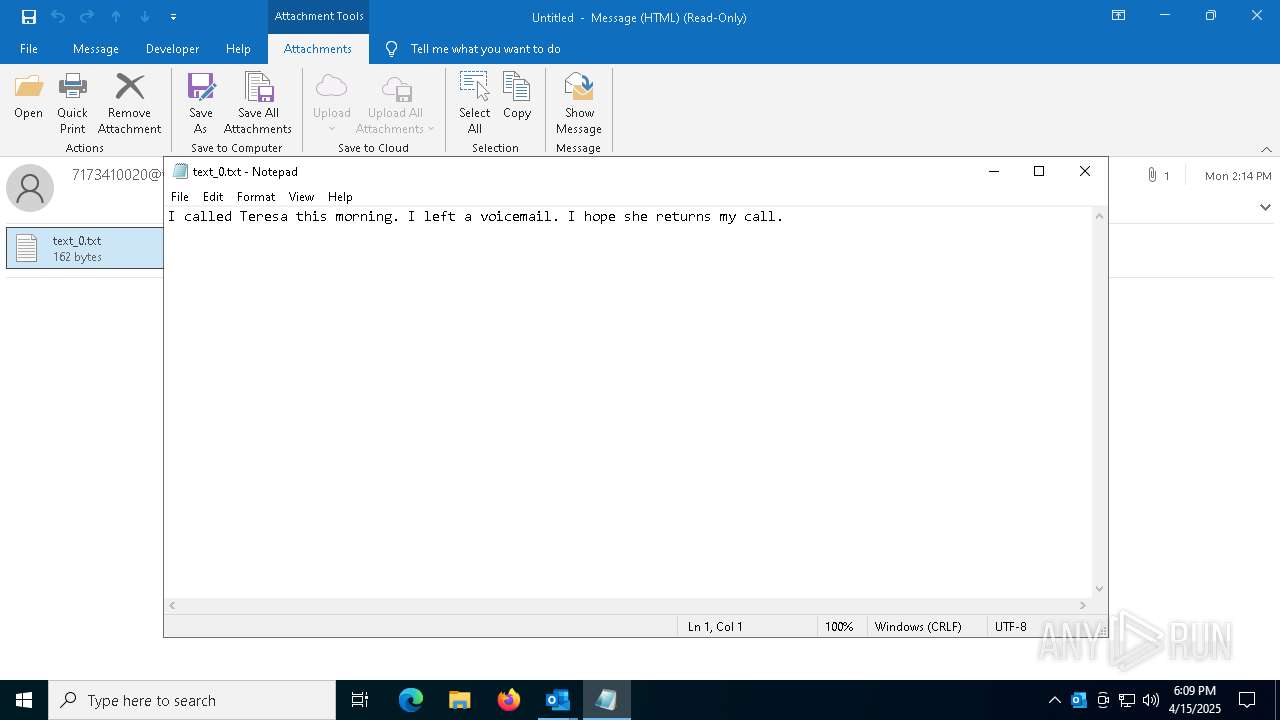Switch to Notepad on the taskbar
The width and height of the screenshot is (1280, 720).
coord(606,700)
